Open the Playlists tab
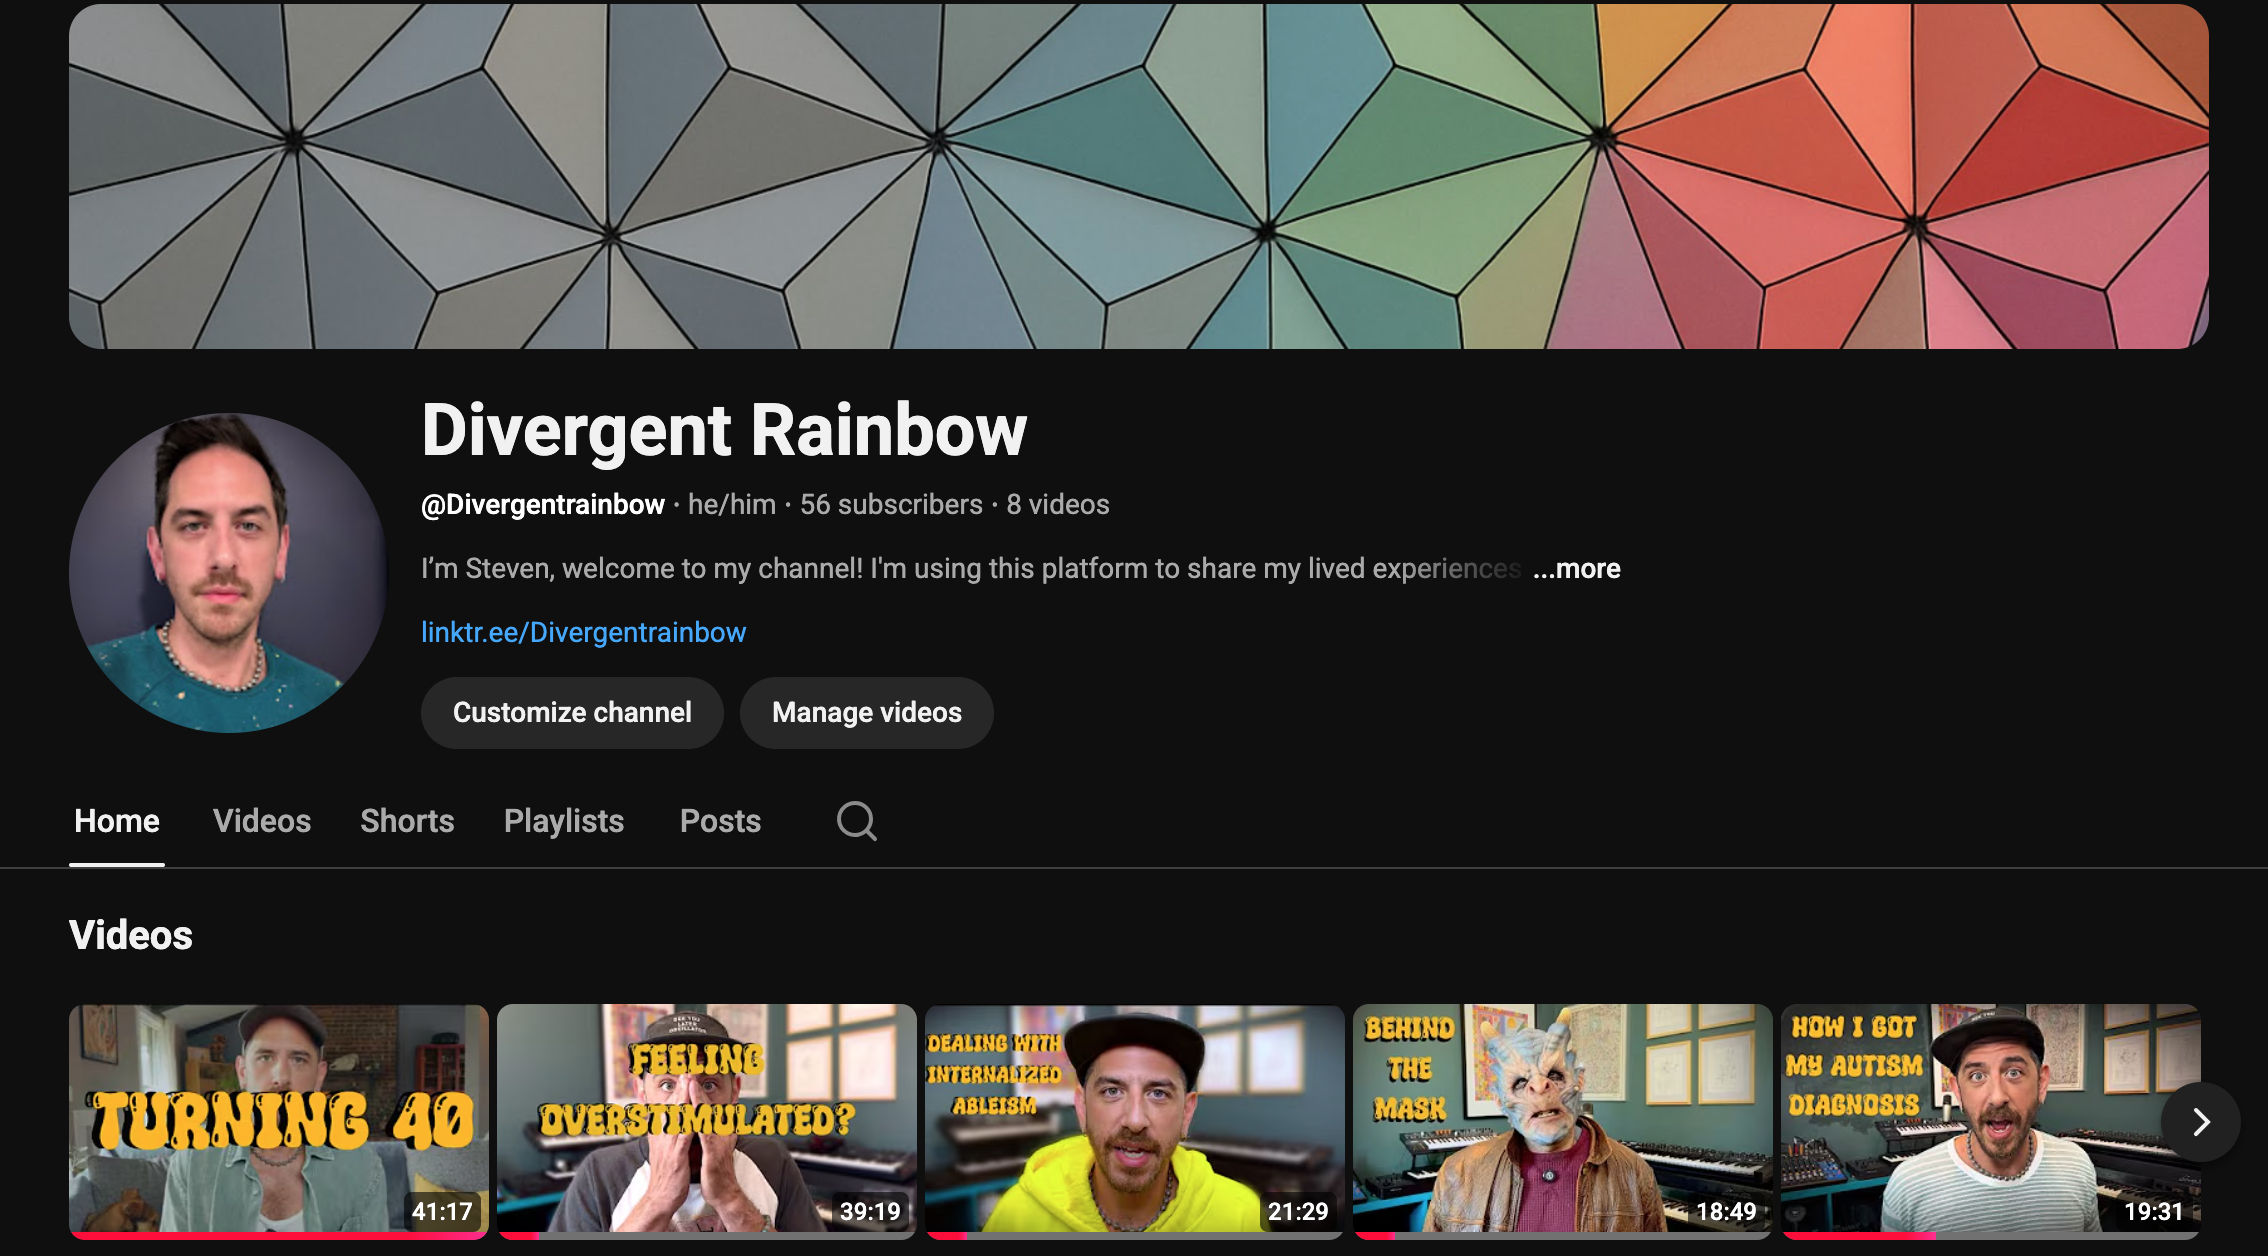 (x=564, y=821)
